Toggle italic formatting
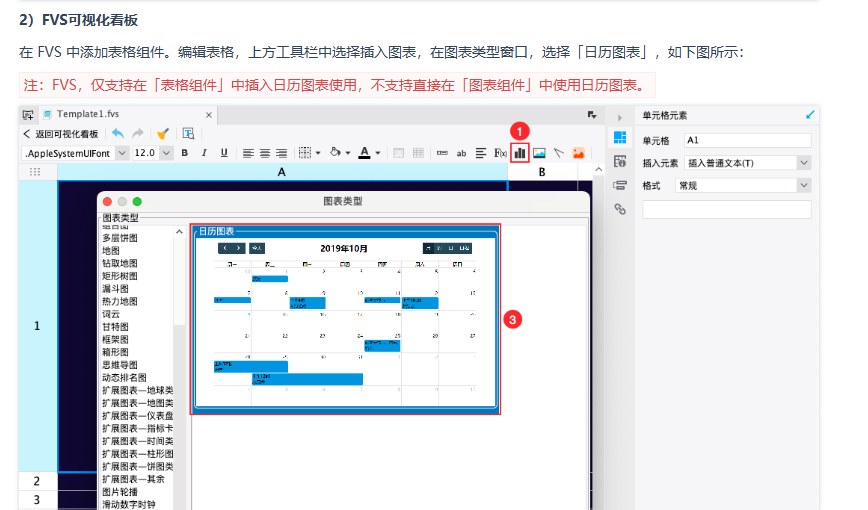The height and width of the screenshot is (510, 868). click(x=204, y=153)
